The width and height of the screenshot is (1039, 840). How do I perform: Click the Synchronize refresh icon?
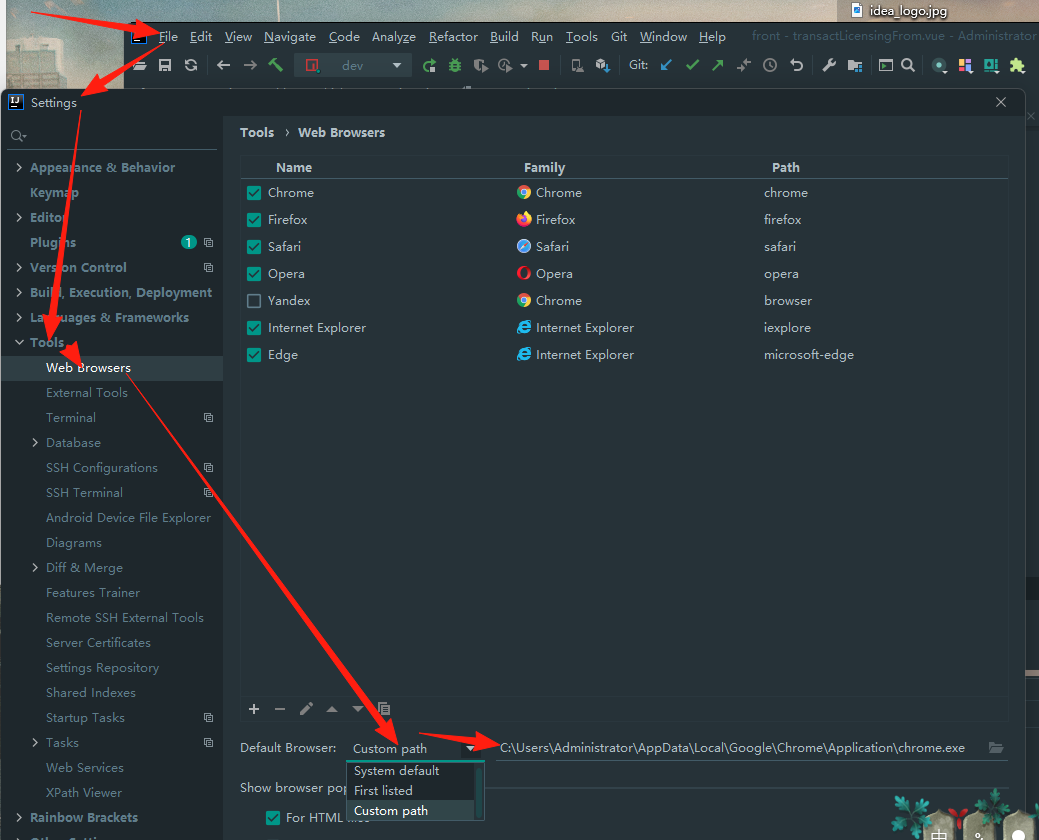click(x=191, y=65)
